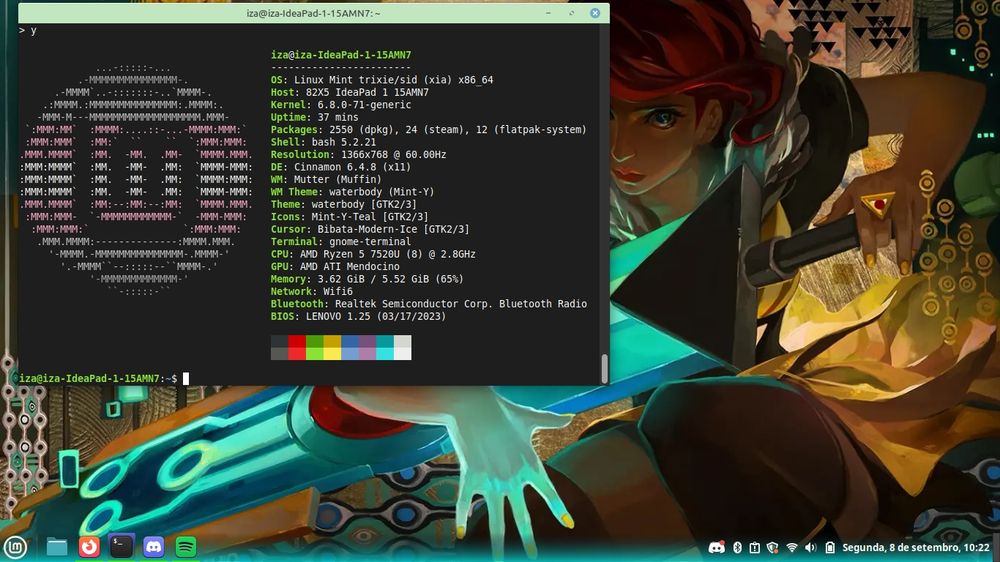
Task: Click the 'Packages: 2550 (dpkg)' line
Action: (x=428, y=129)
